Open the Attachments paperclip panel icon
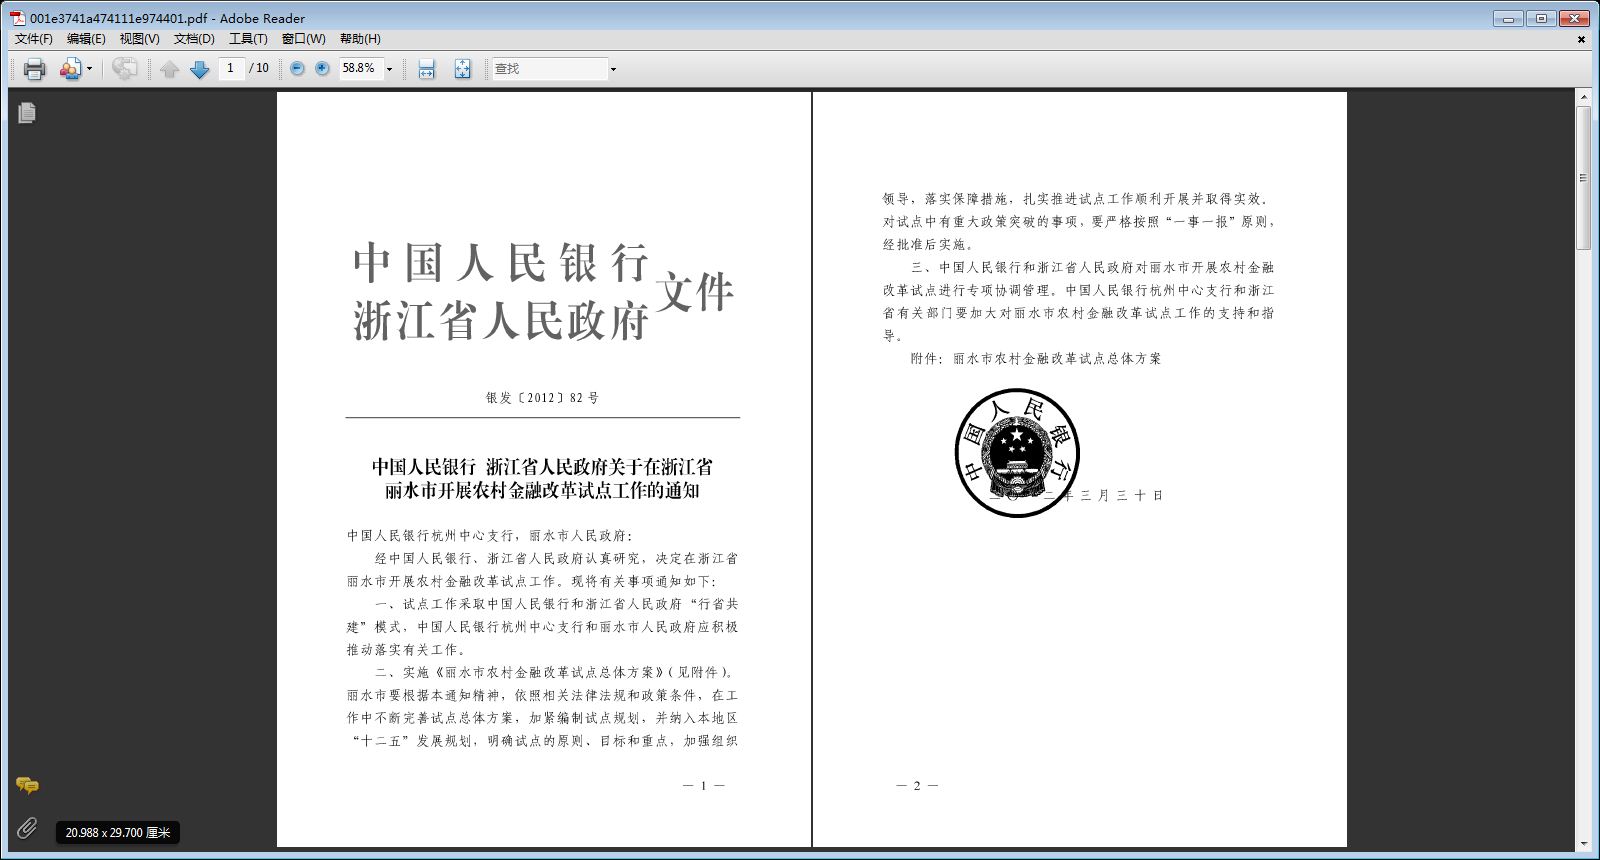Screen dimensions: 1600x860 tap(27, 827)
